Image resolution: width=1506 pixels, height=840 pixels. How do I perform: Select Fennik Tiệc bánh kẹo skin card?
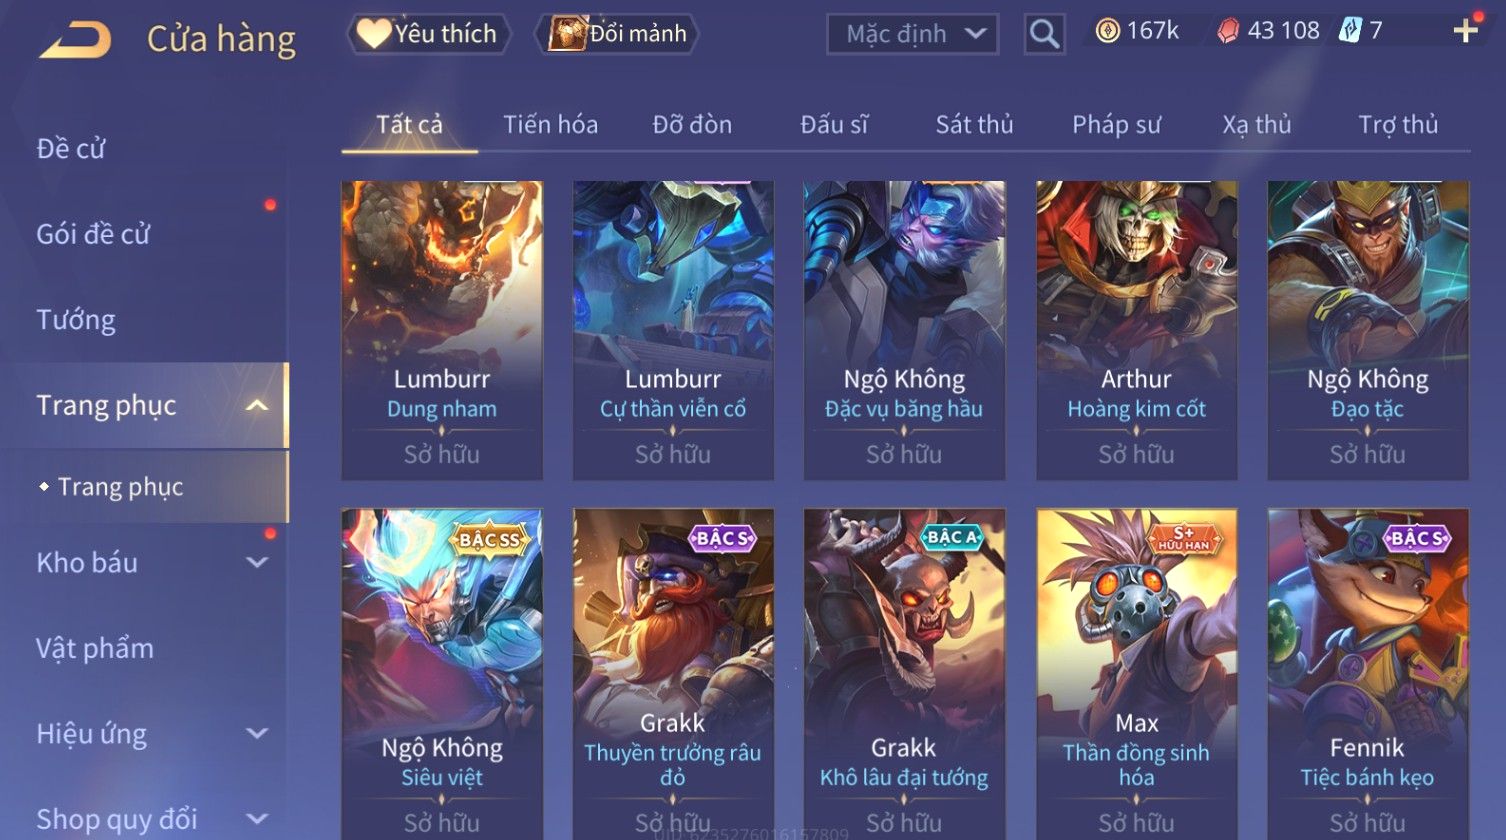[x=1367, y=674]
